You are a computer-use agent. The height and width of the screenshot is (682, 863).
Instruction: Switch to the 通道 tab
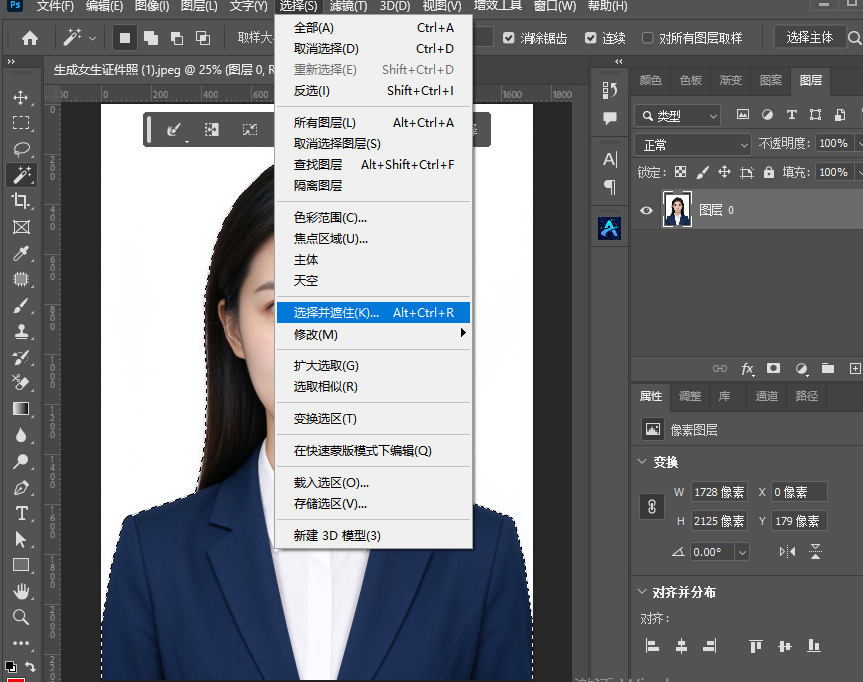coord(767,396)
